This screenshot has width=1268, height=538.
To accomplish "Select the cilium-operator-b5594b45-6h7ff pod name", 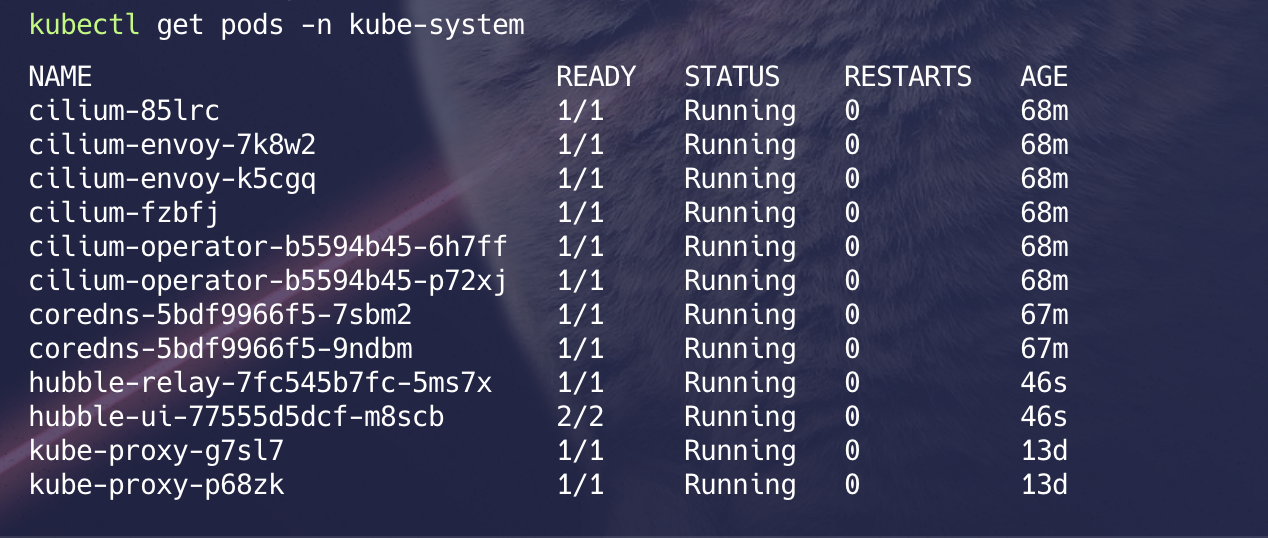I will click(x=268, y=247).
